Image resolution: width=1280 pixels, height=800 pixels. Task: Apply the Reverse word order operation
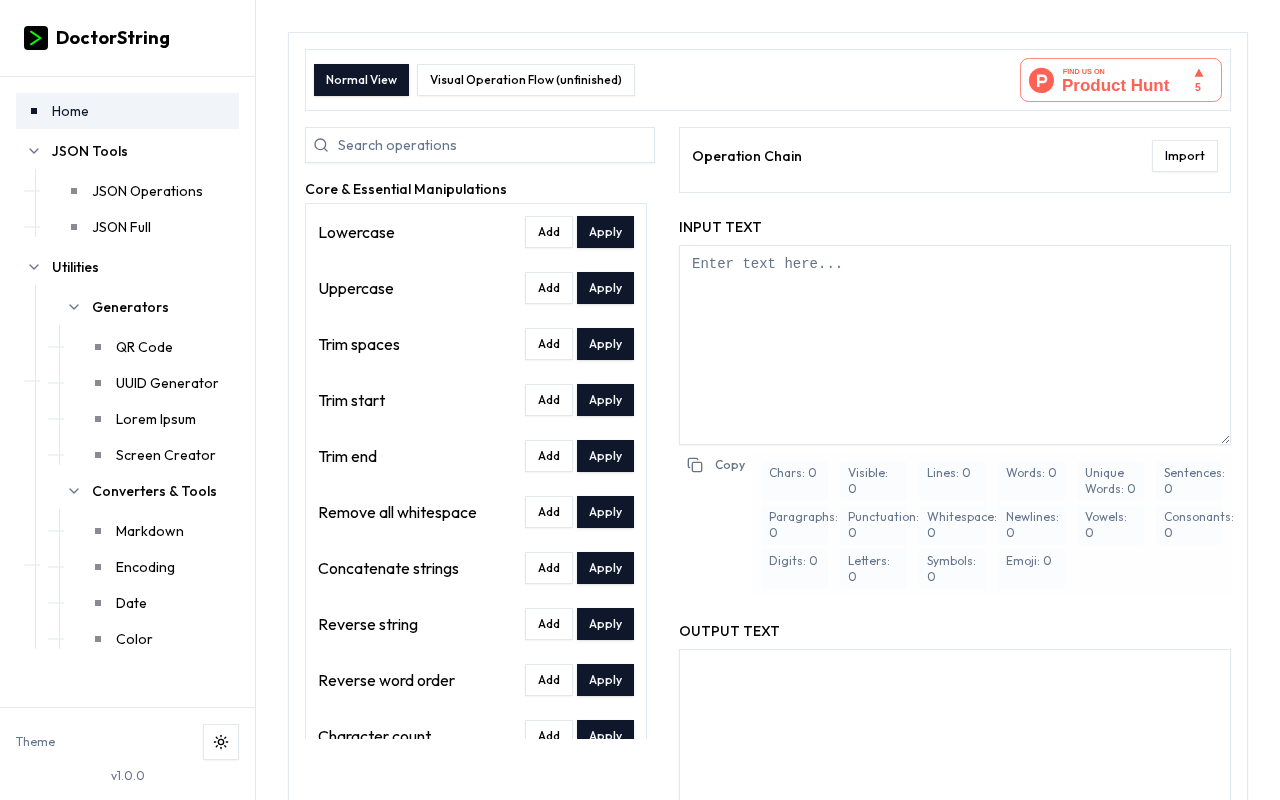[605, 680]
